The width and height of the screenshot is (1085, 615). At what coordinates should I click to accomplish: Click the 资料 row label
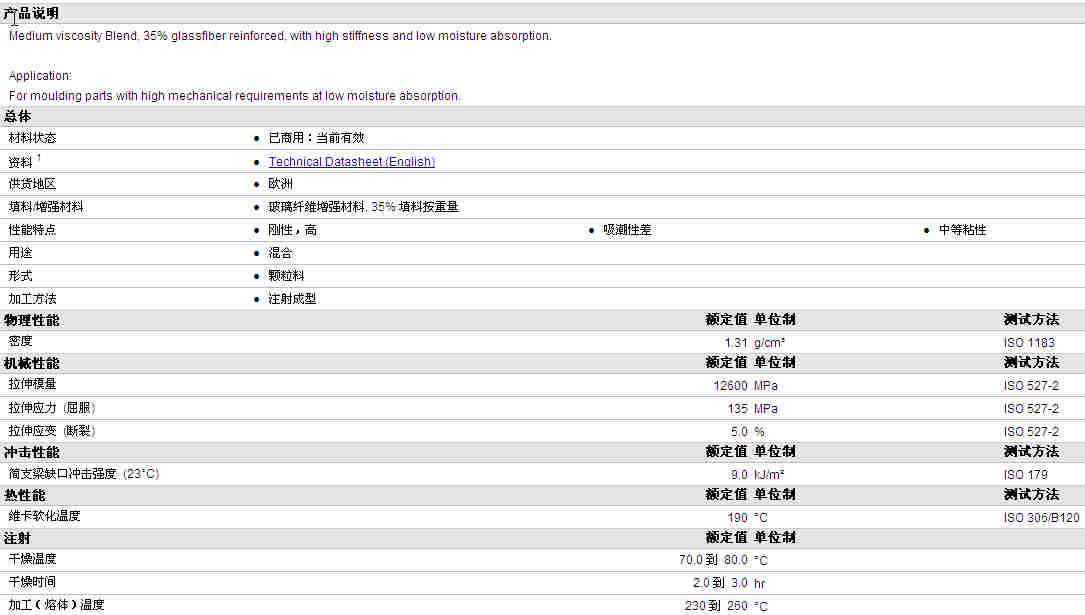point(20,162)
